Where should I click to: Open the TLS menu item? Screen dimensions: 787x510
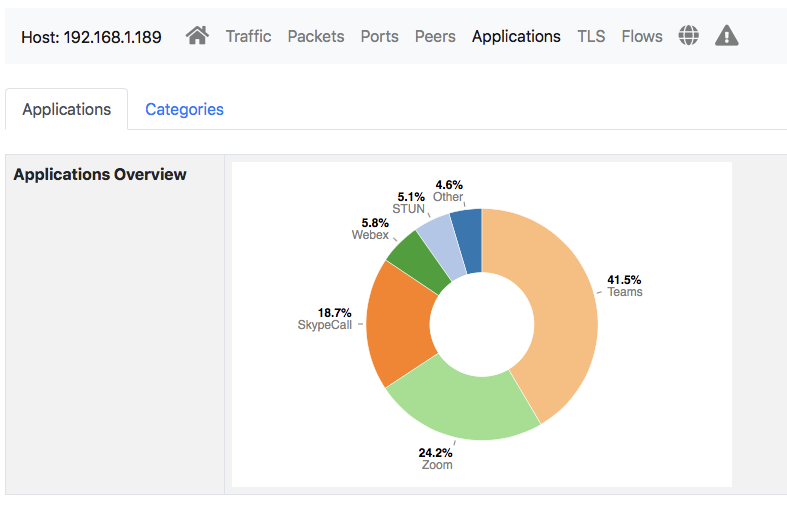click(591, 36)
